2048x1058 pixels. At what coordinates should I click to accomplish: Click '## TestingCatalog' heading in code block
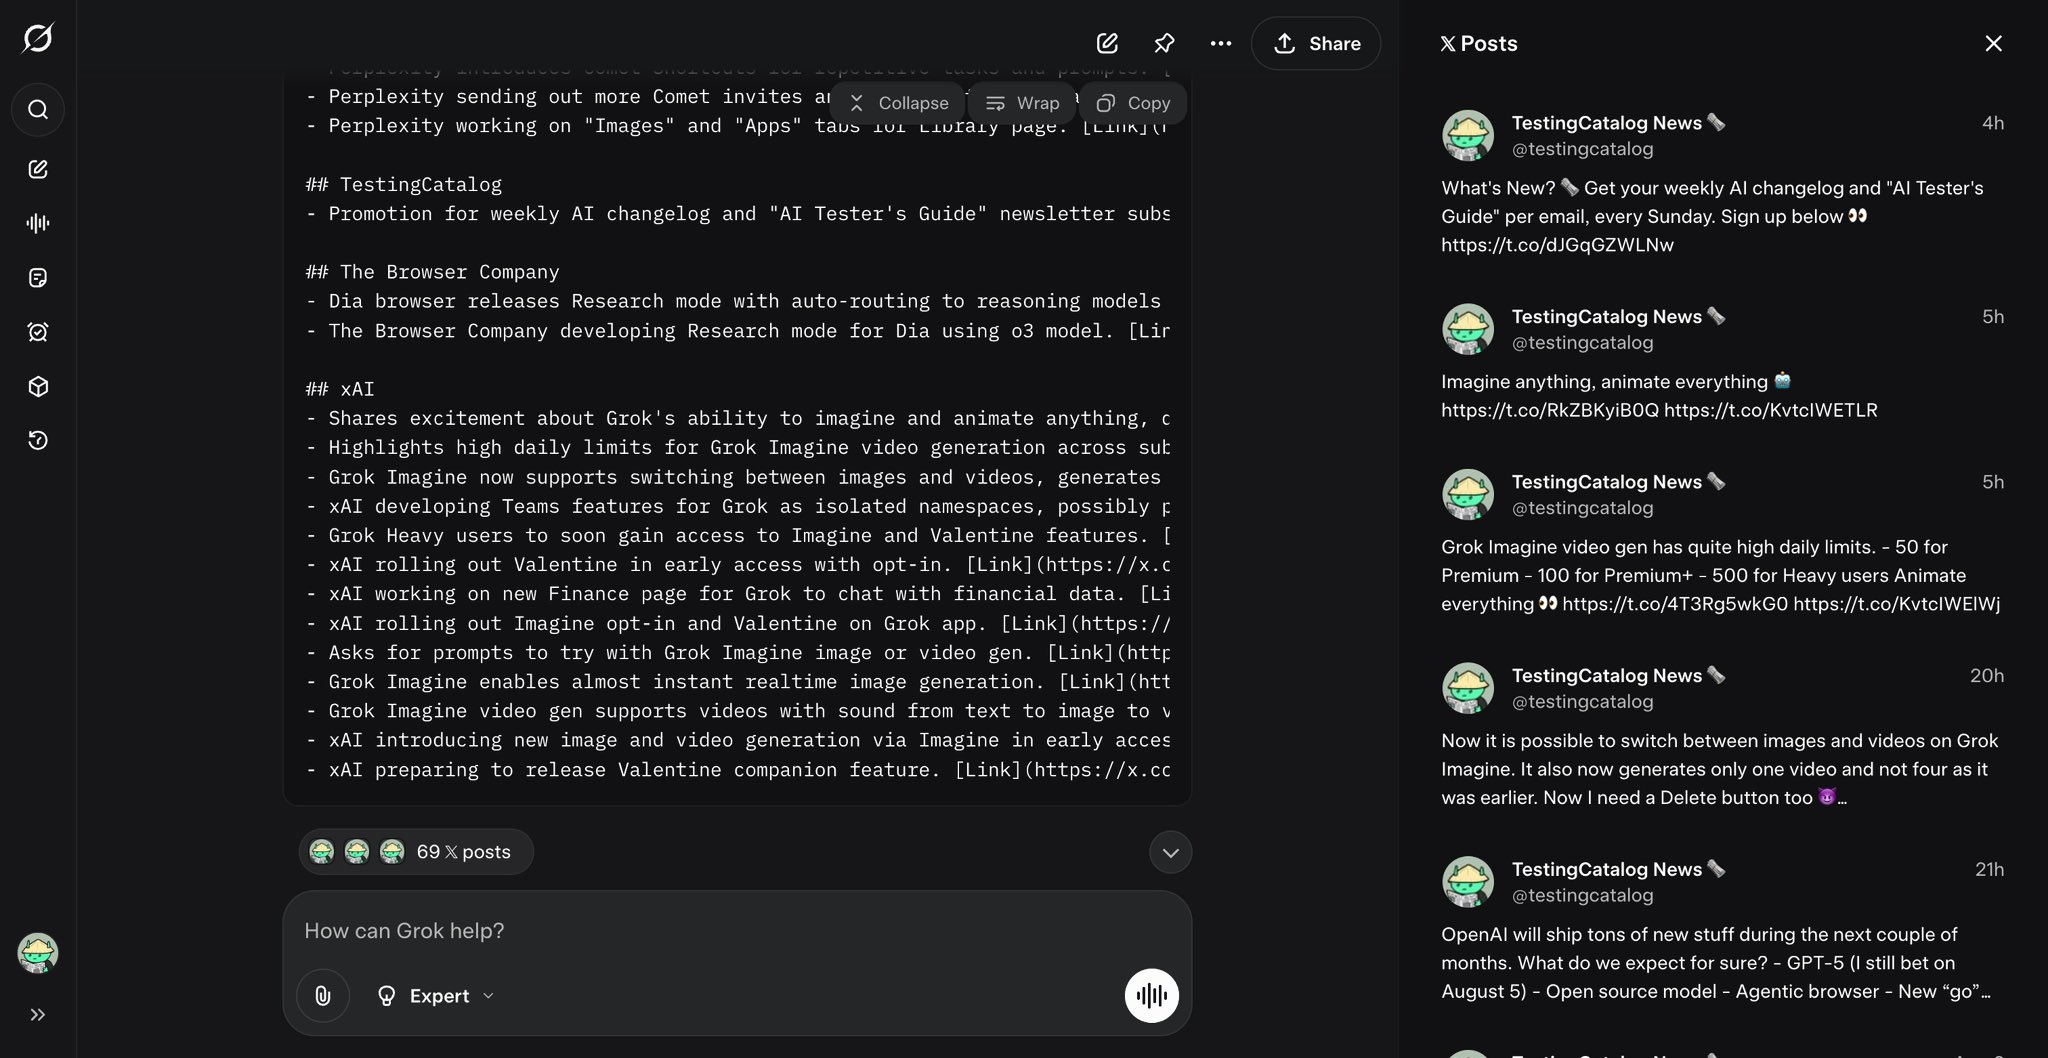pos(404,184)
